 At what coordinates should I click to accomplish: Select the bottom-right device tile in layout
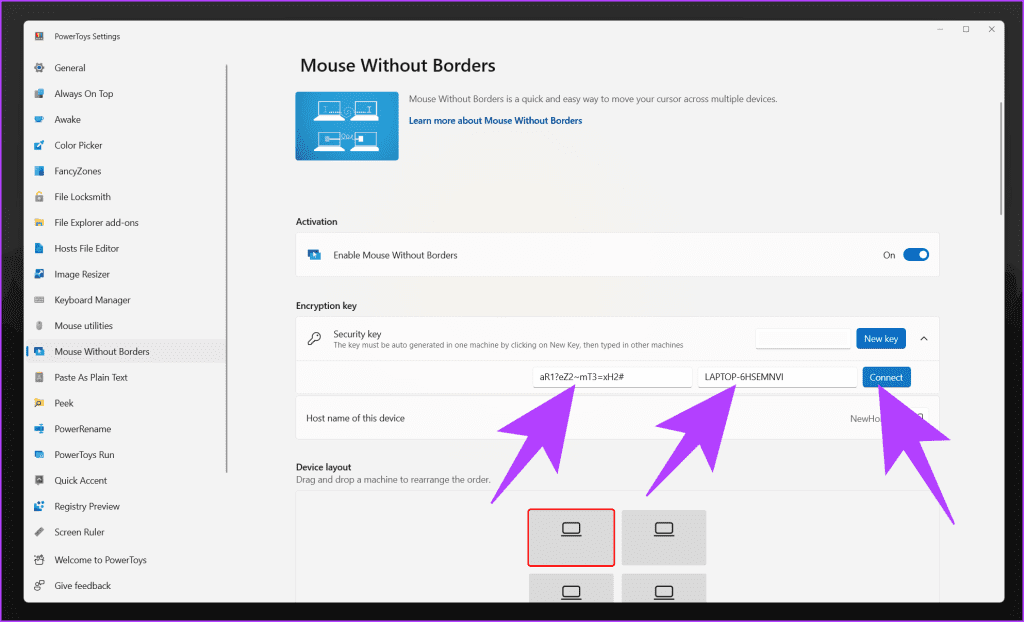pyautogui.click(x=664, y=588)
